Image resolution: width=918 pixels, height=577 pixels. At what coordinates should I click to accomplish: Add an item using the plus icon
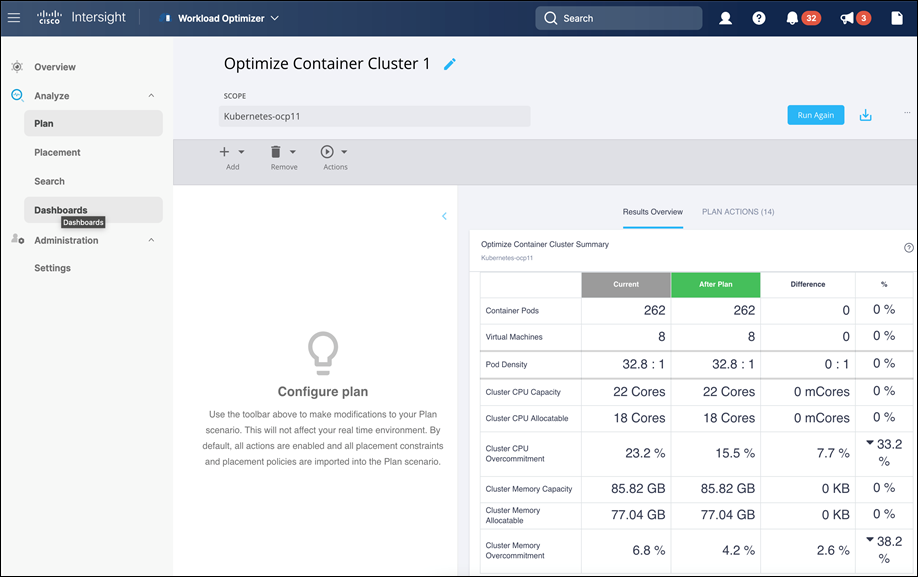(223, 152)
